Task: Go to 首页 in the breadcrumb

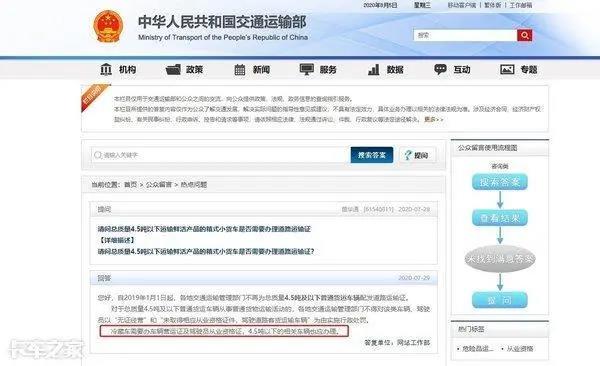Action: pyautogui.click(x=130, y=185)
